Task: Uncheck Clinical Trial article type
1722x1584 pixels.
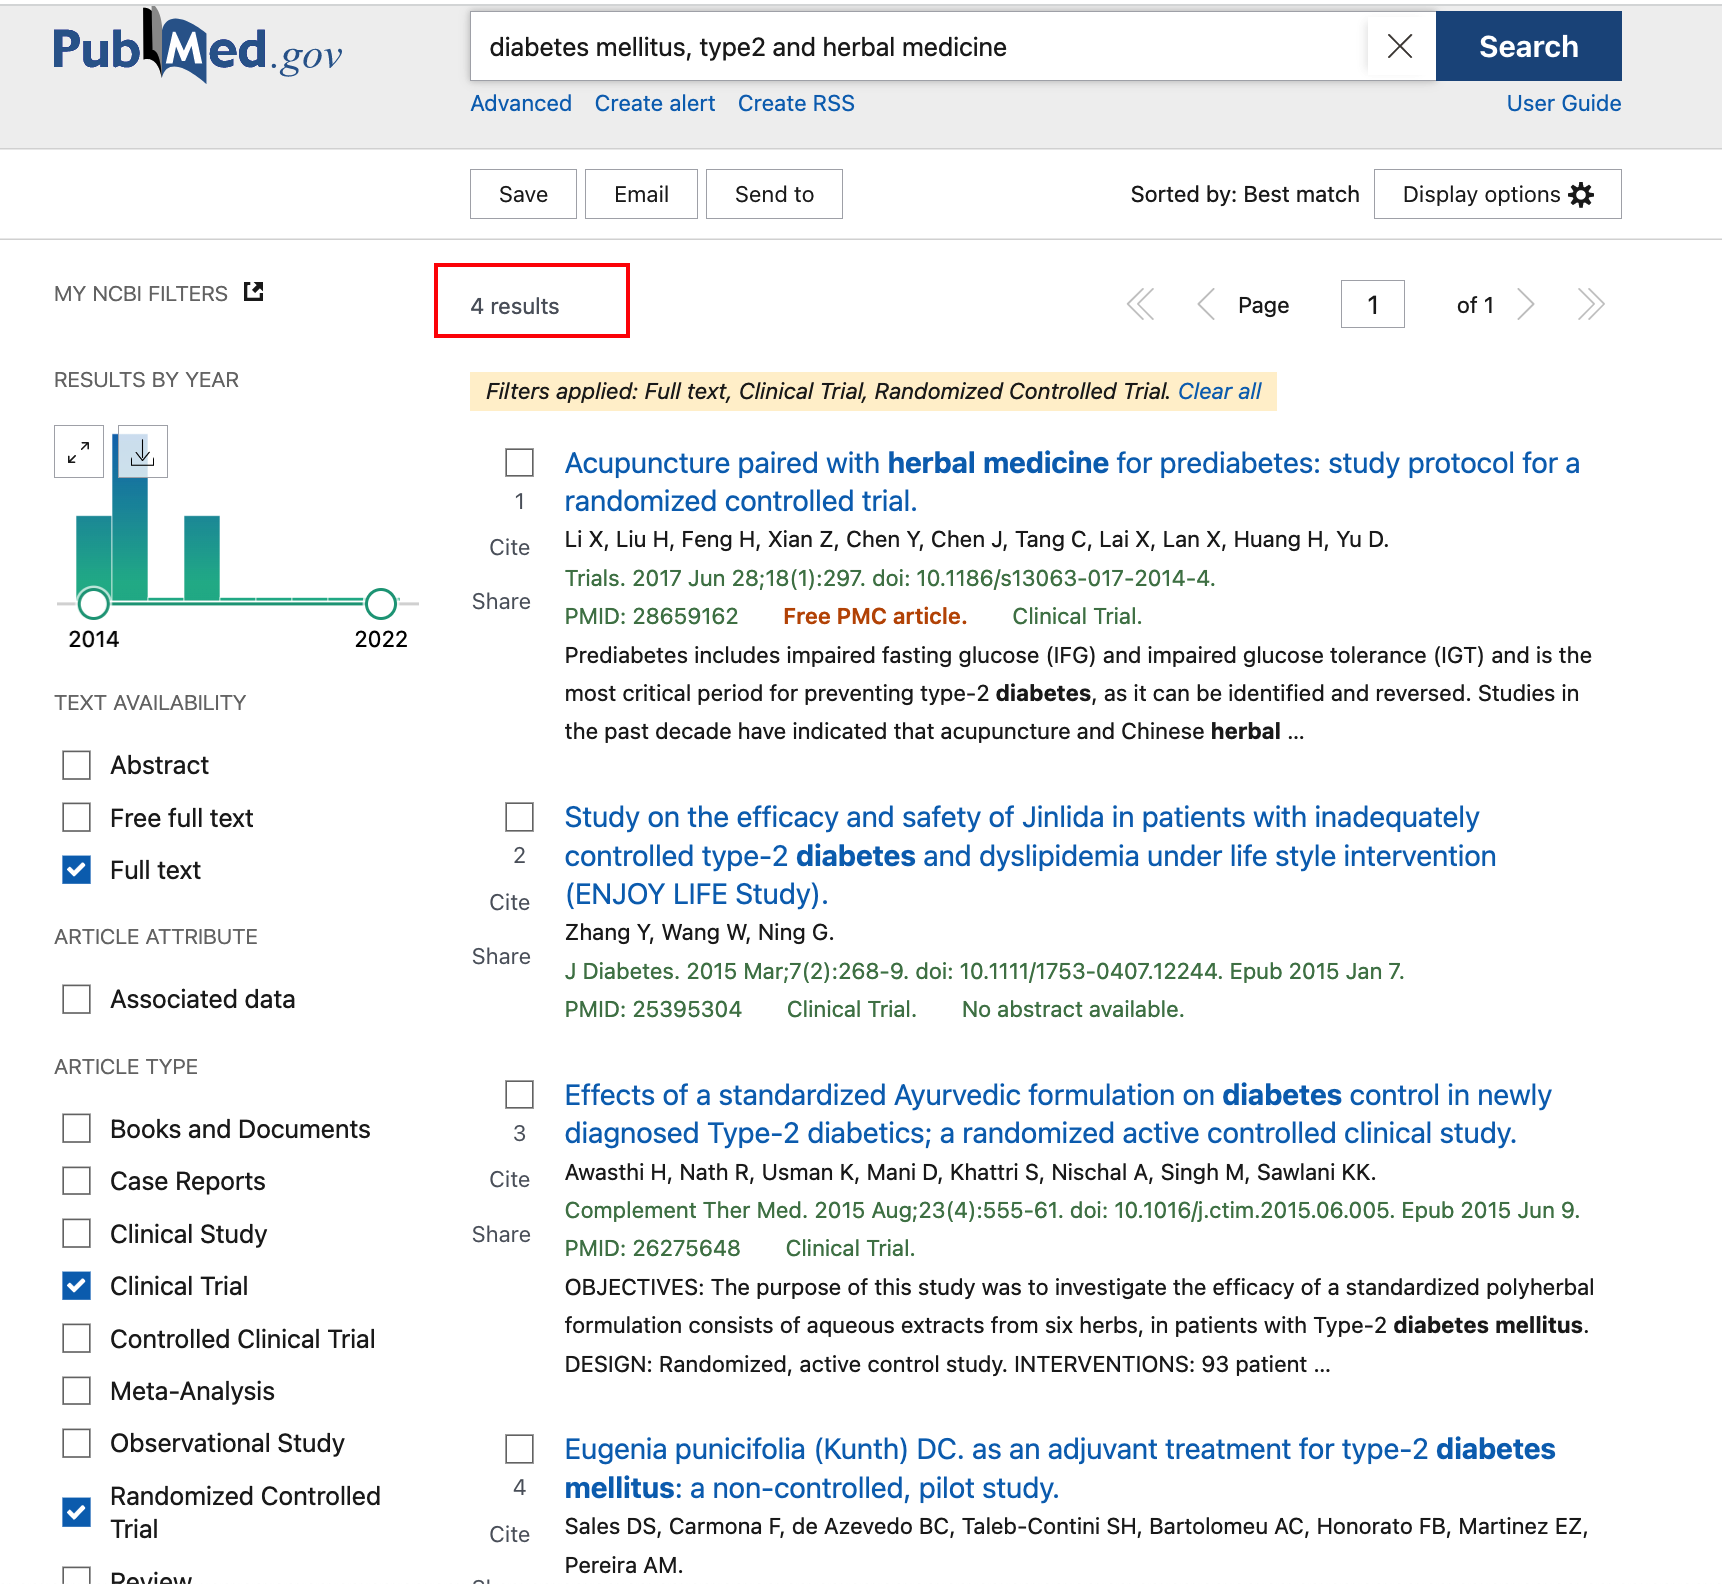Action: point(77,1286)
